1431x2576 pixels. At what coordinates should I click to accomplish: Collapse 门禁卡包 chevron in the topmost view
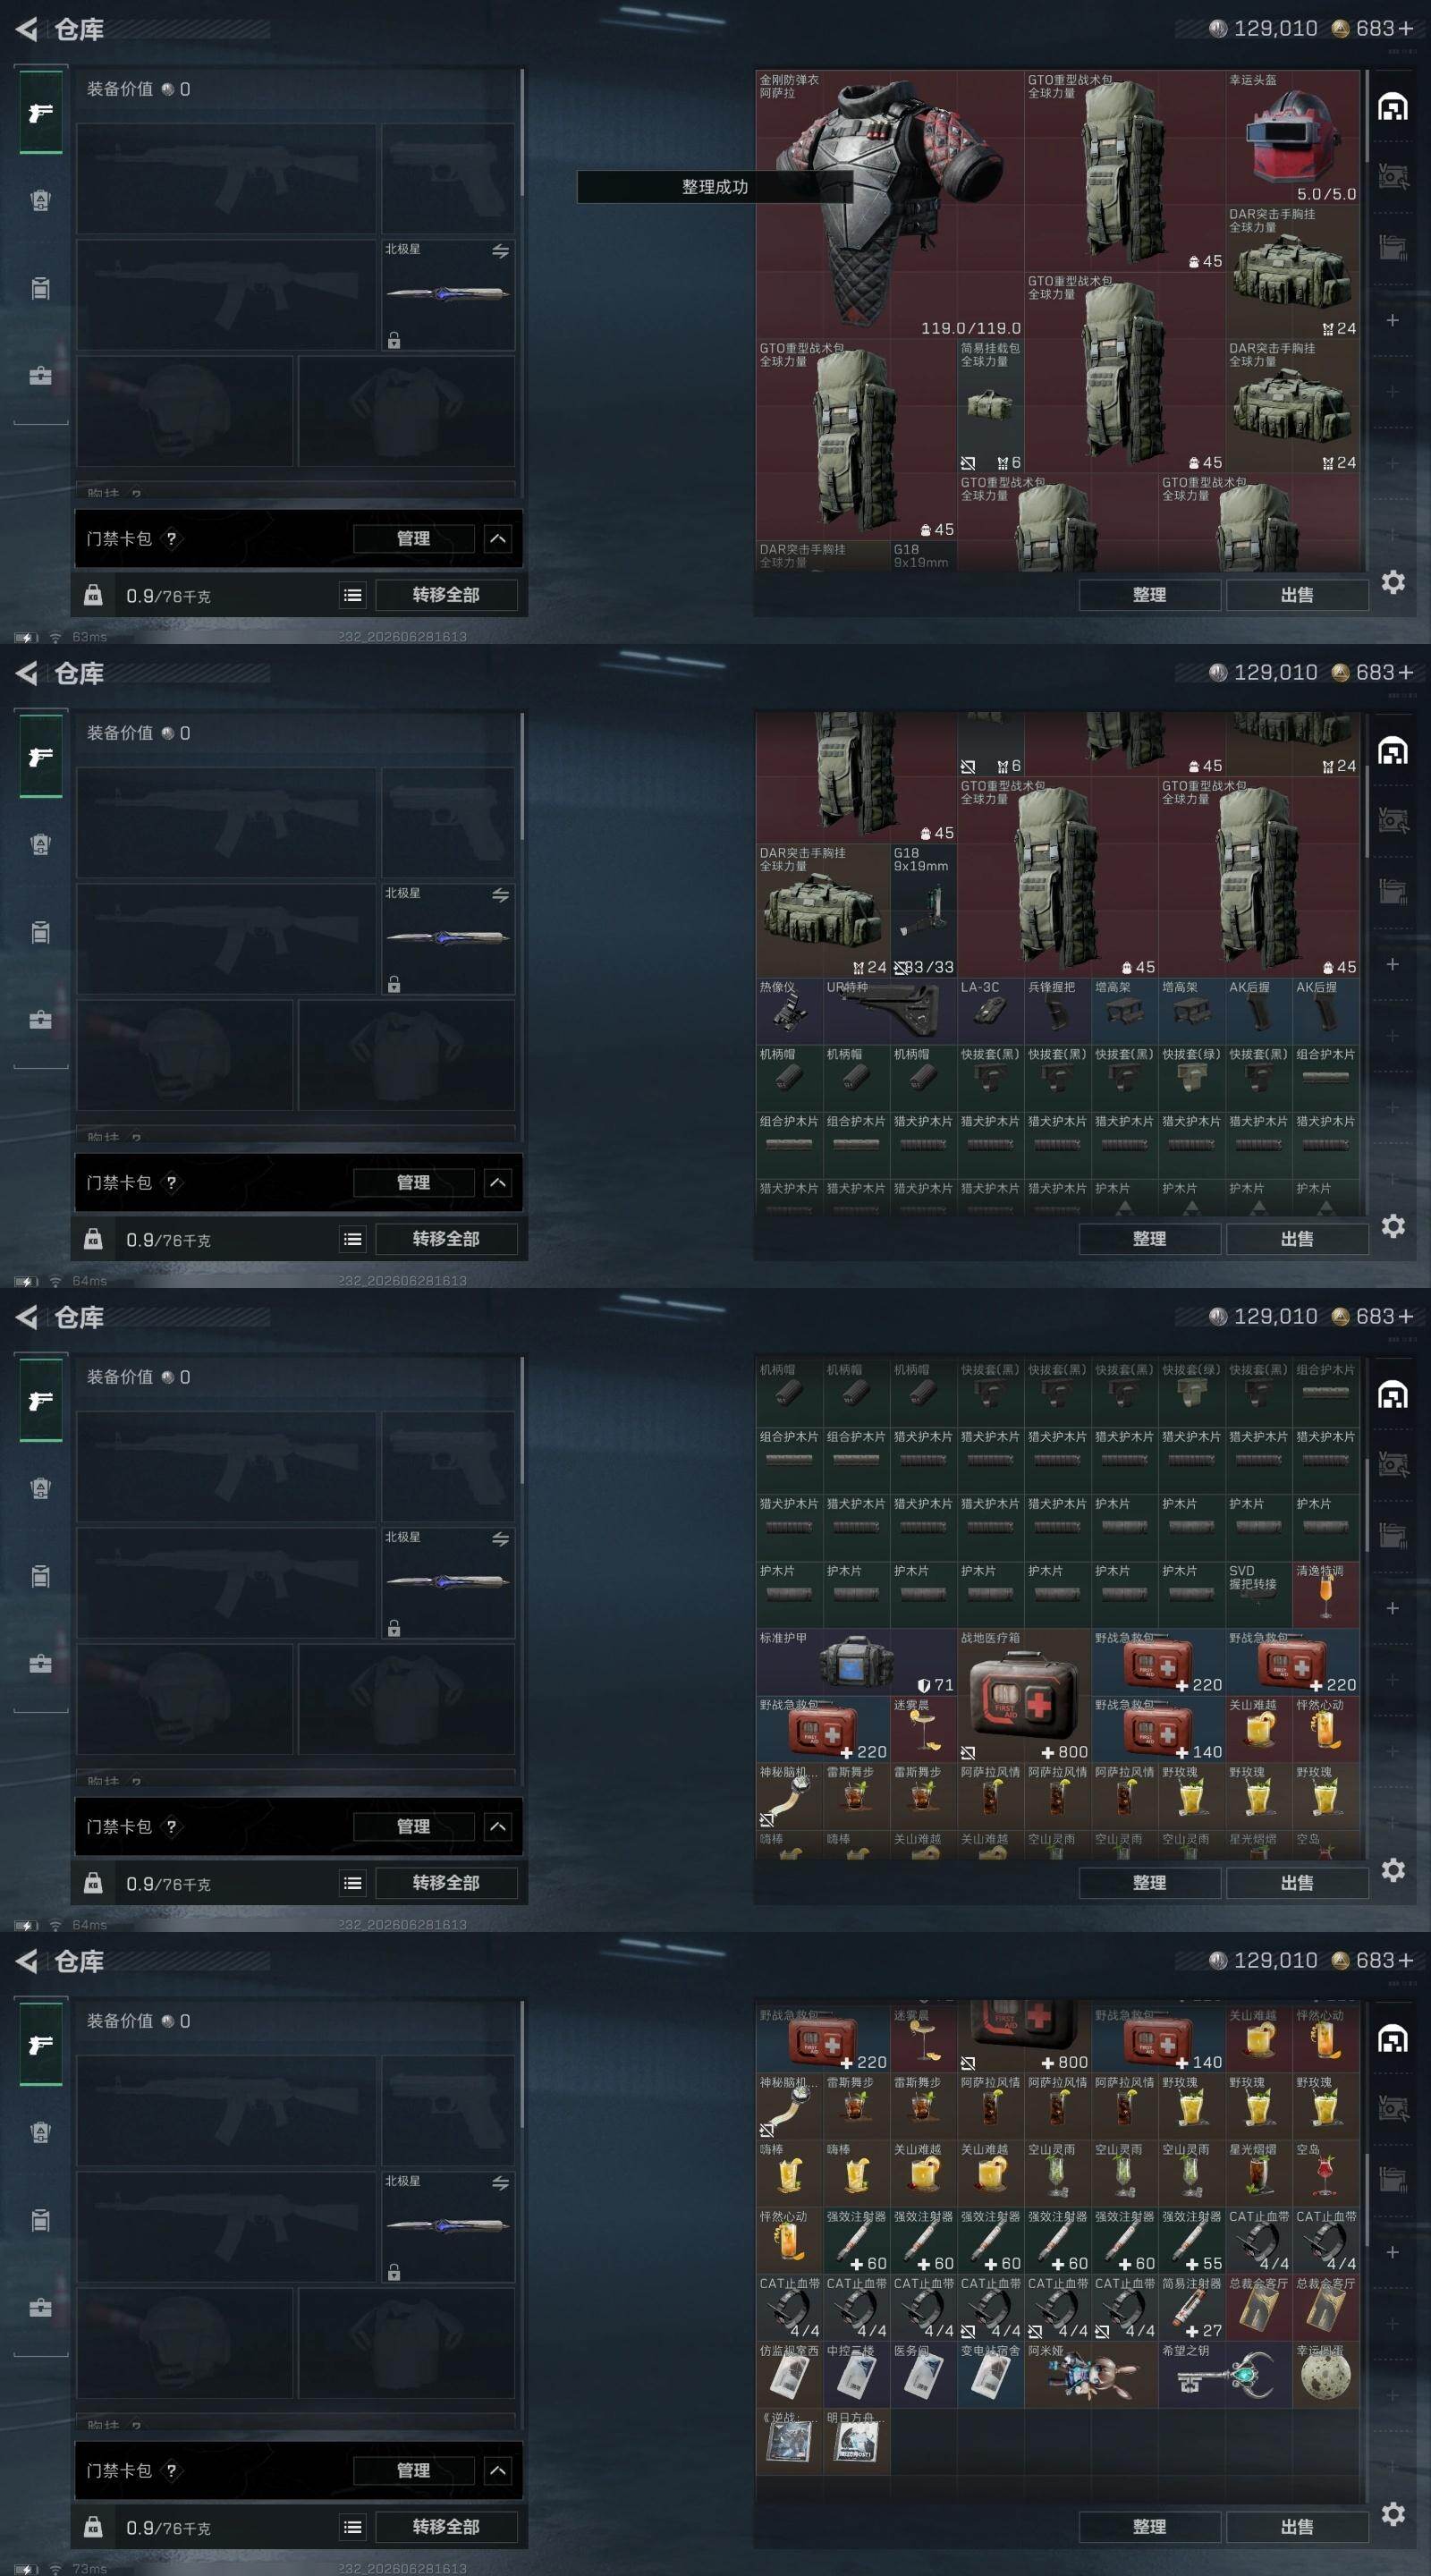pyautogui.click(x=498, y=539)
